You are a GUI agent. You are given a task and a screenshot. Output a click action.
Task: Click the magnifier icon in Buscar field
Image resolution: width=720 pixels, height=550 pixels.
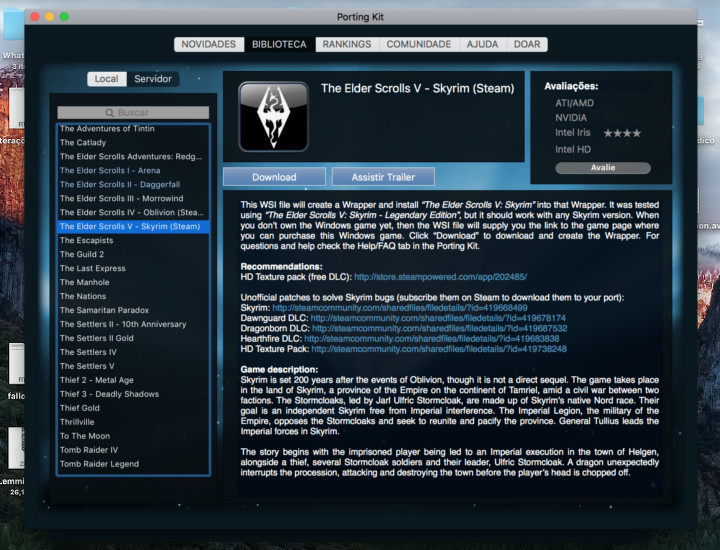(x=110, y=113)
